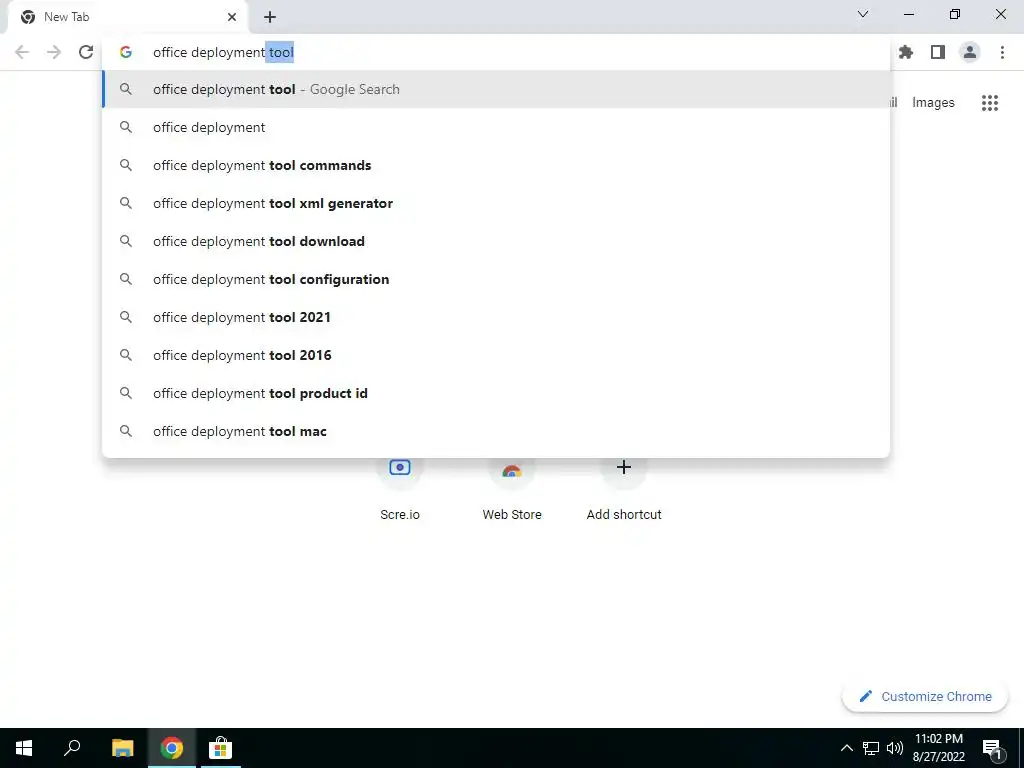The width and height of the screenshot is (1024, 768).
Task: Choose 'office deployment tool - Google Search' suggestion
Action: pos(496,89)
